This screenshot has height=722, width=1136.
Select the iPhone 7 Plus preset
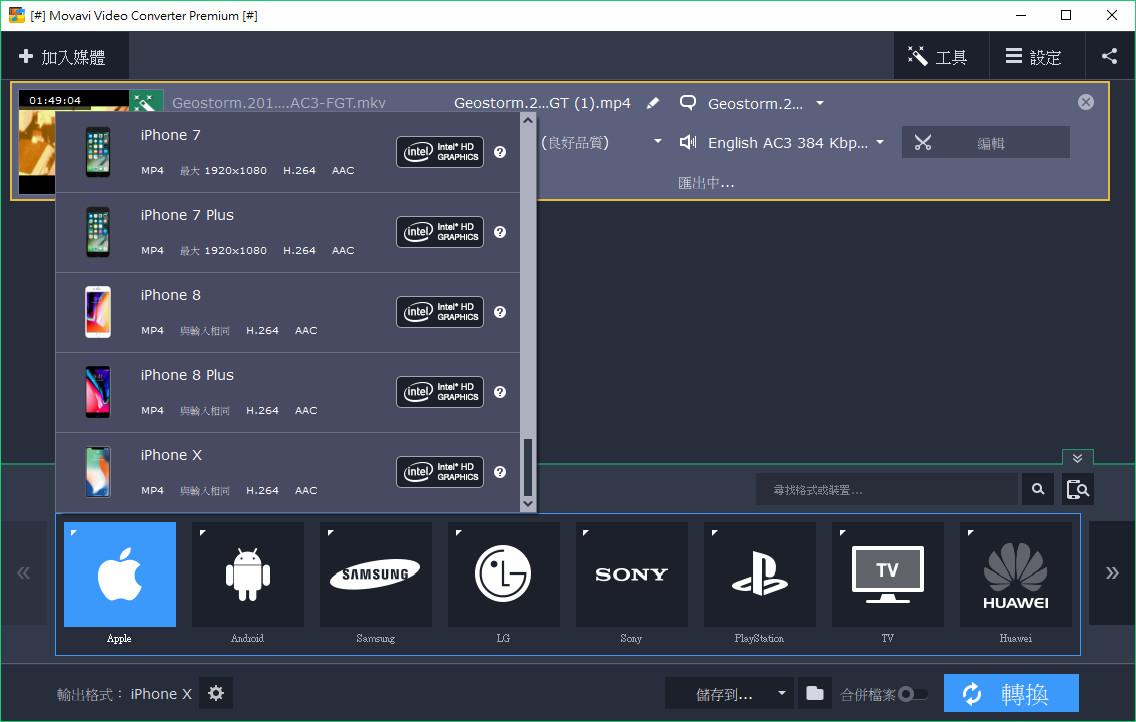pos(288,232)
